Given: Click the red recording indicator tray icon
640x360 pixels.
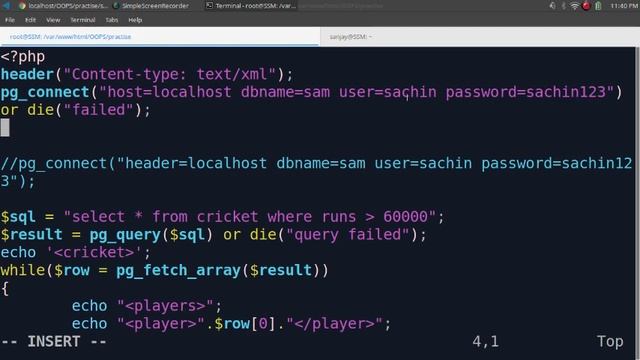Looking at the screenshot, I should (x=586, y=6).
